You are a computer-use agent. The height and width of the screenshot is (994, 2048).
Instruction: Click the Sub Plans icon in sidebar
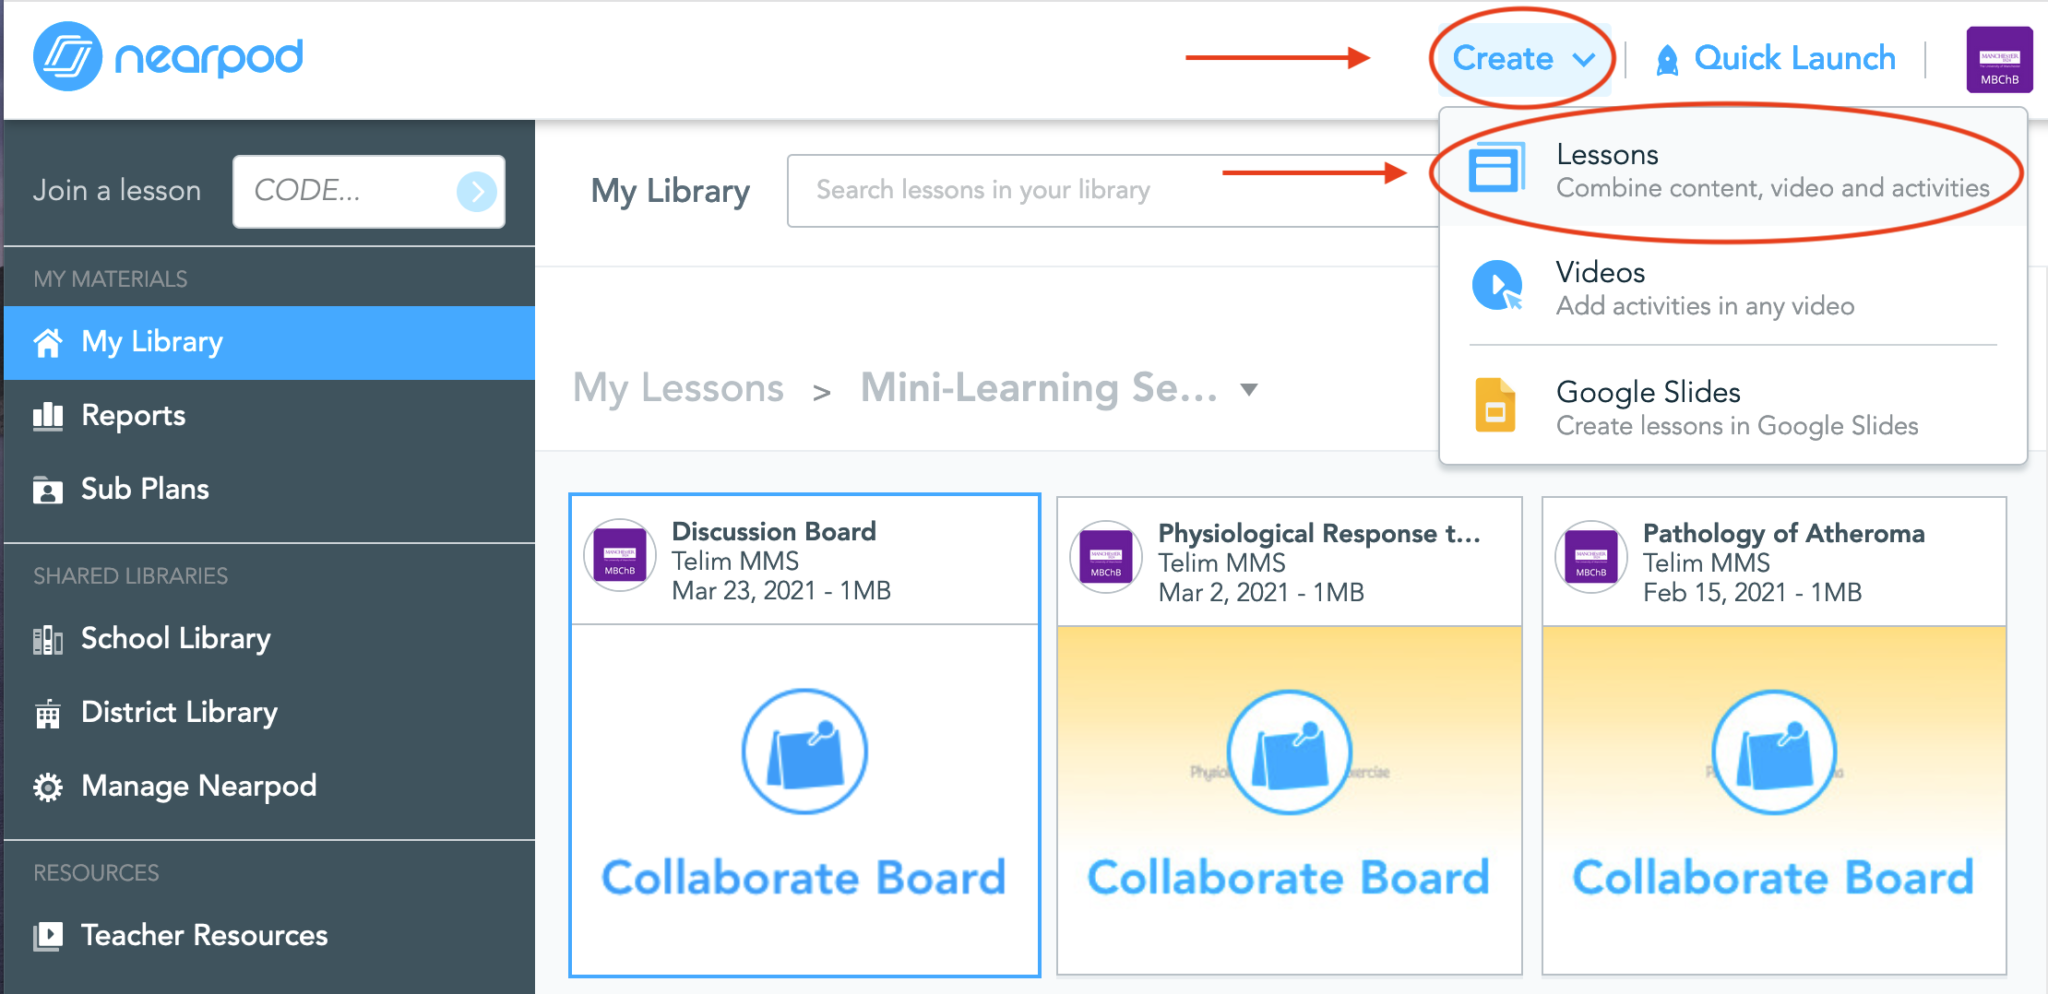click(x=47, y=489)
